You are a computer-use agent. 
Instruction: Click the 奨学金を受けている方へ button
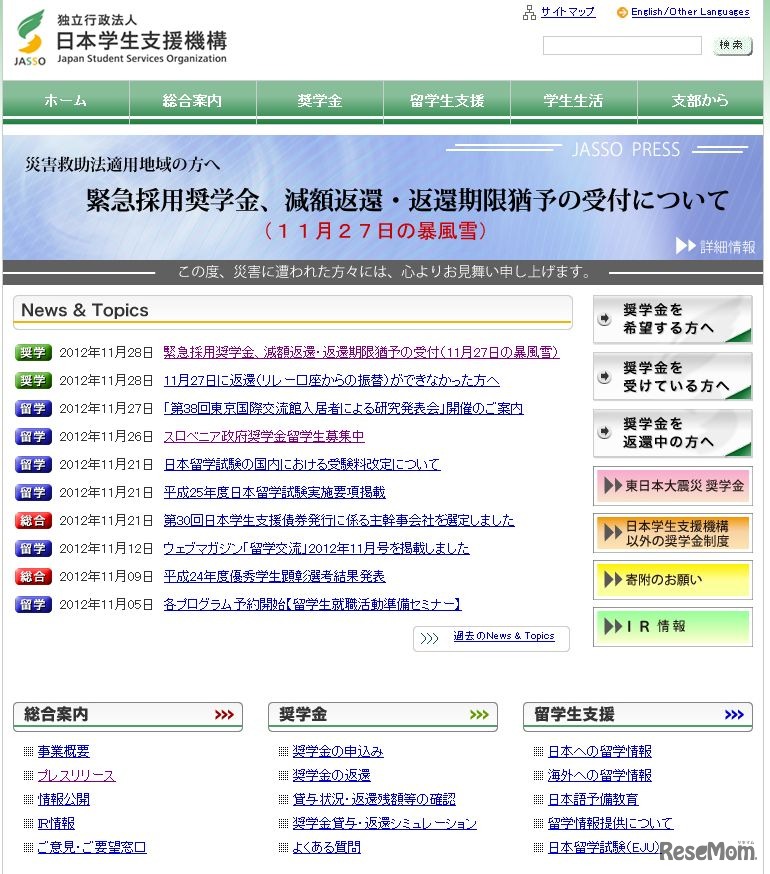tap(672, 376)
